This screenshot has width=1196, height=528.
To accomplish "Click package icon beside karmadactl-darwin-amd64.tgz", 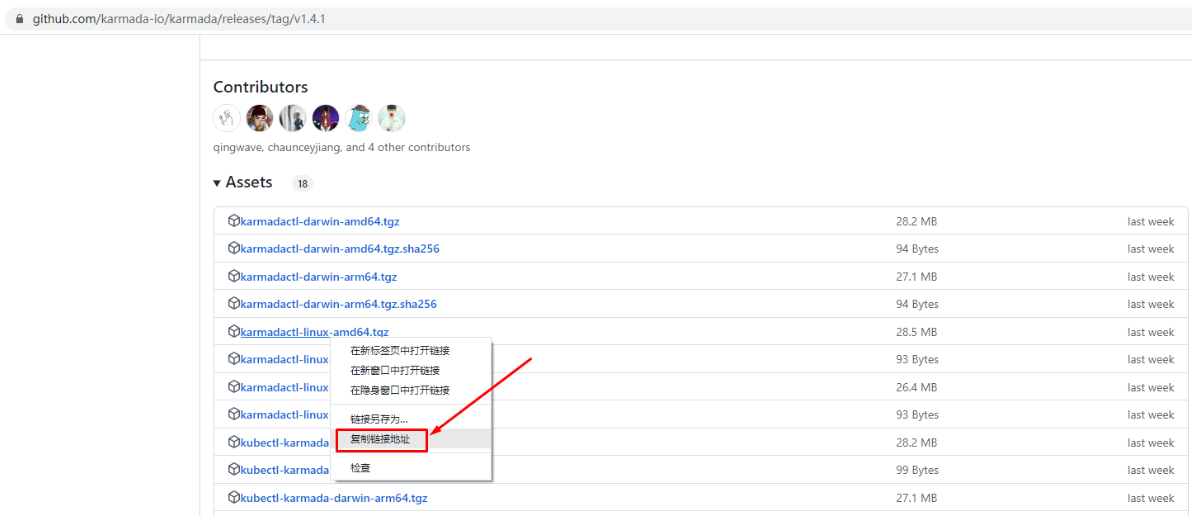I will [x=233, y=221].
